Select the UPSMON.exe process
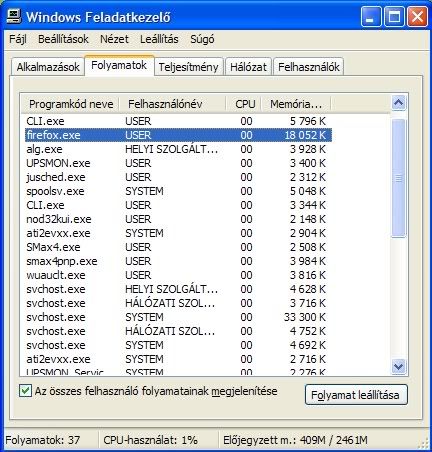Image resolution: width=432 pixels, height=452 pixels. point(178,163)
